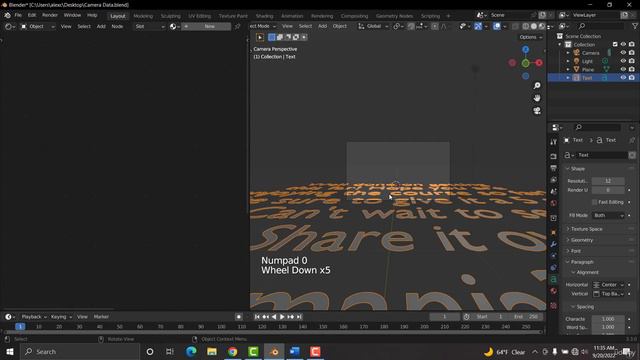Click the snapping magnet icon in viewport header
Viewport: 640px width, 360px height.
[411, 26]
